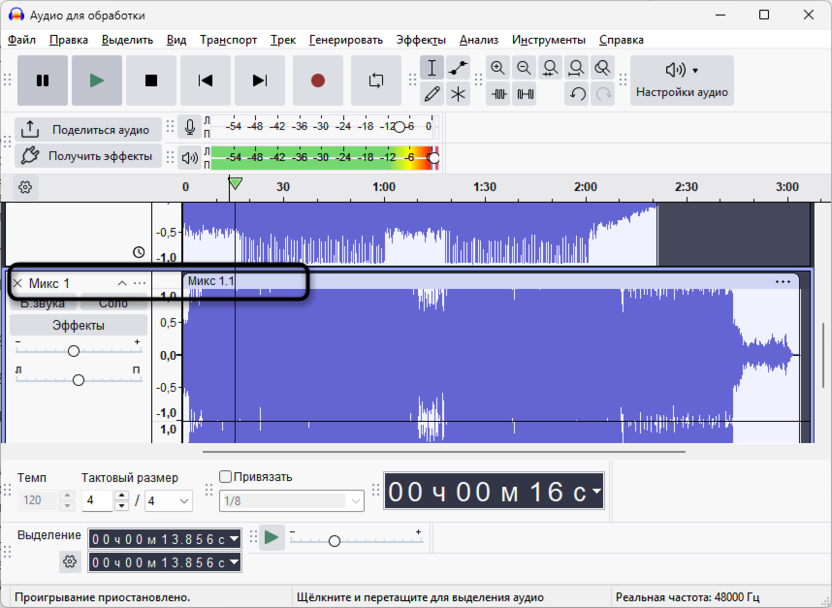
Task: Click the Record button
Action: coord(318,81)
